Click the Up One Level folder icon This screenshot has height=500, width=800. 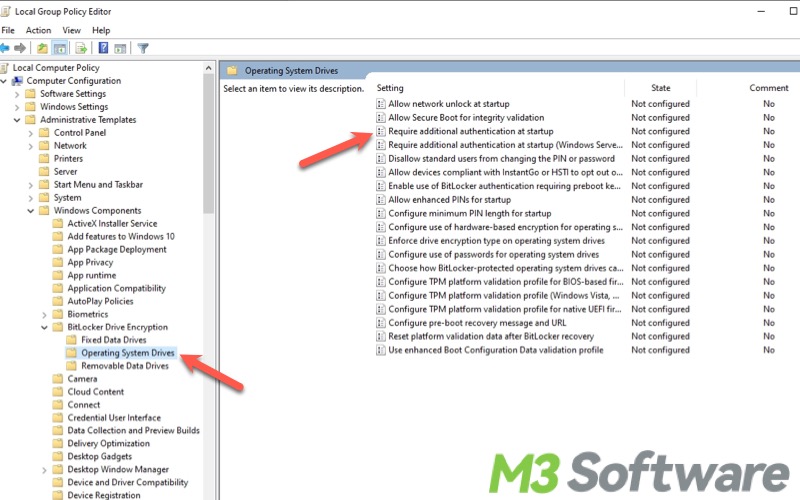[x=42, y=47]
